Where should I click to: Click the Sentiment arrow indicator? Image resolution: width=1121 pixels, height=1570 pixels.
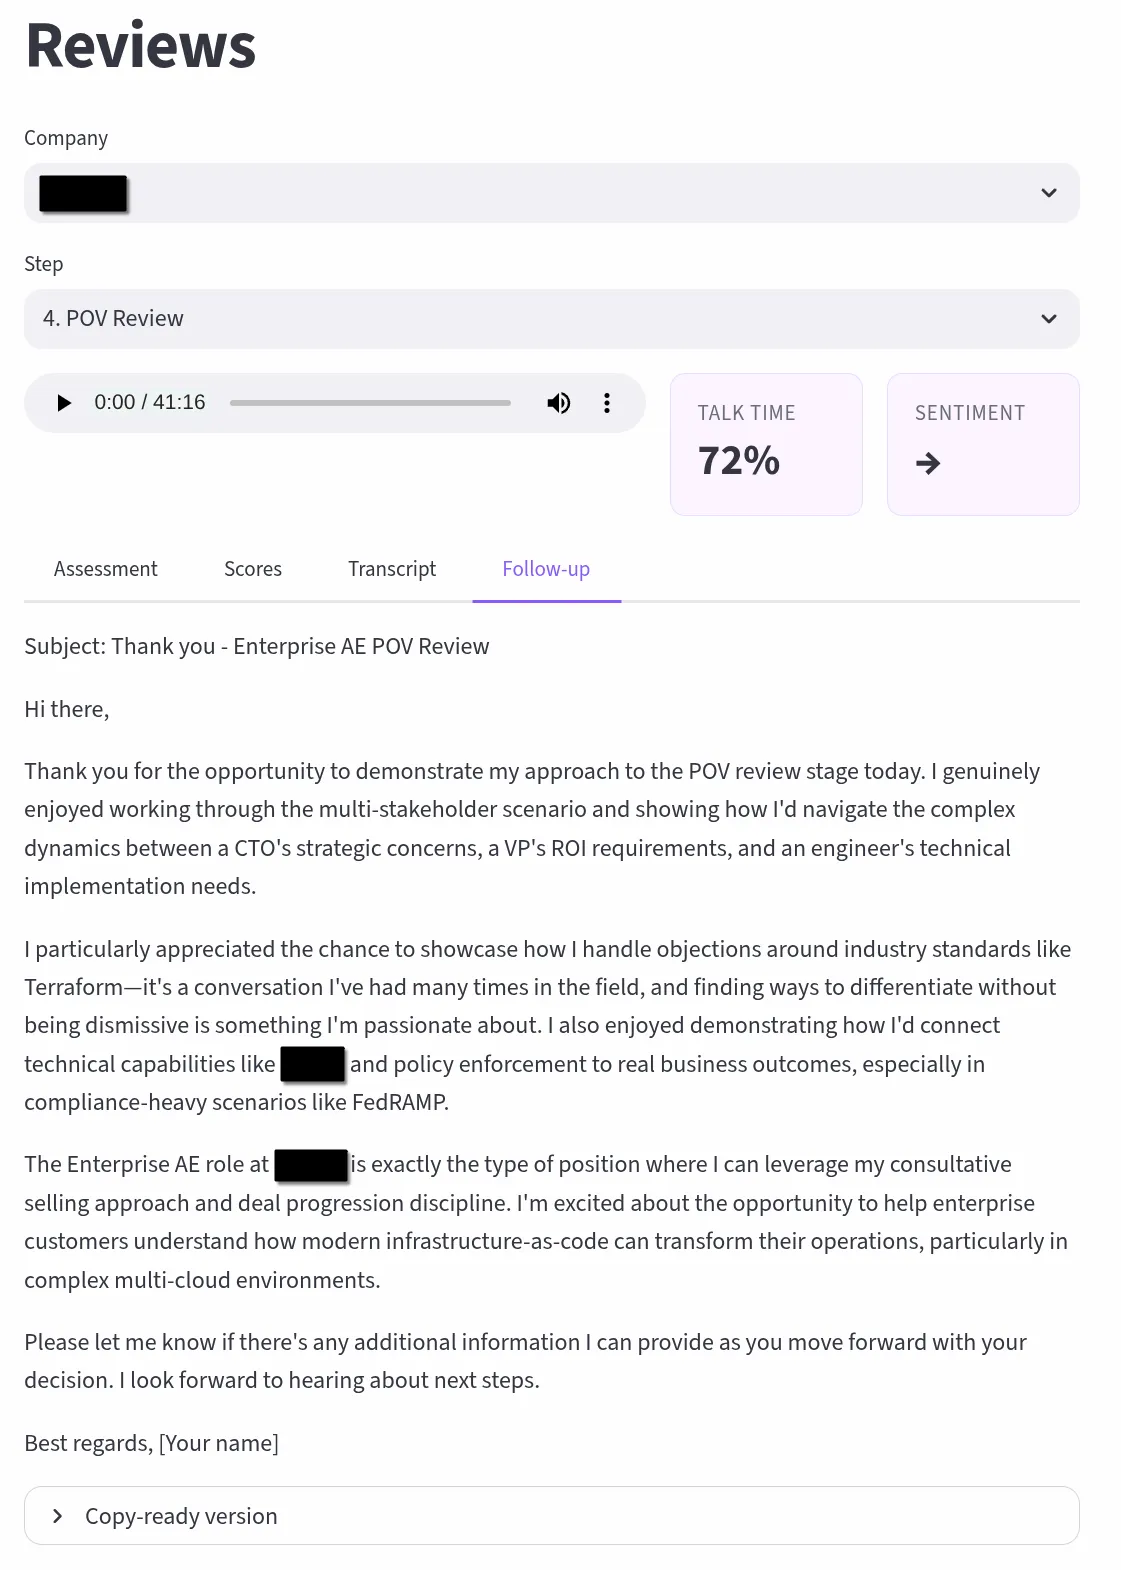pos(929,463)
